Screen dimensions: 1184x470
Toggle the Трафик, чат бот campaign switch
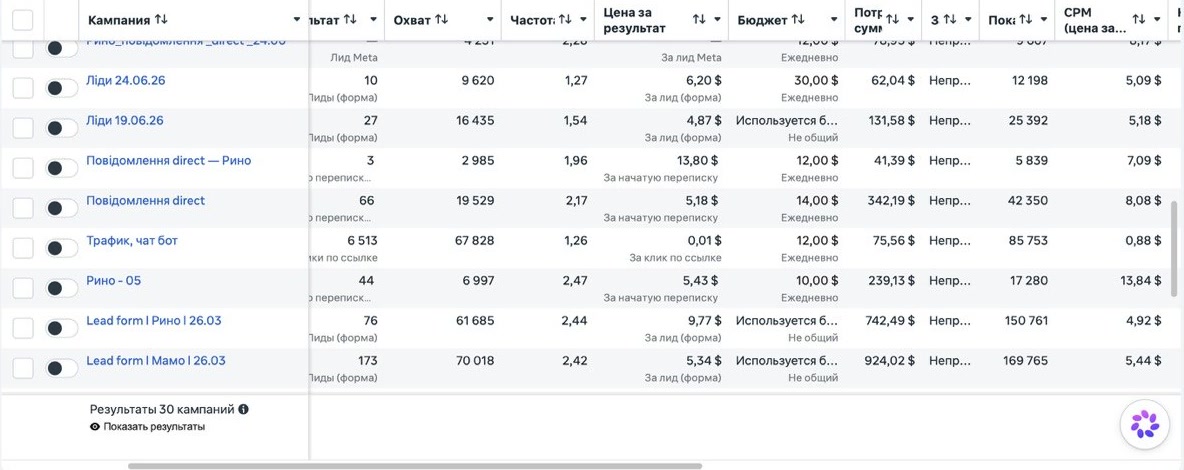[61, 248]
